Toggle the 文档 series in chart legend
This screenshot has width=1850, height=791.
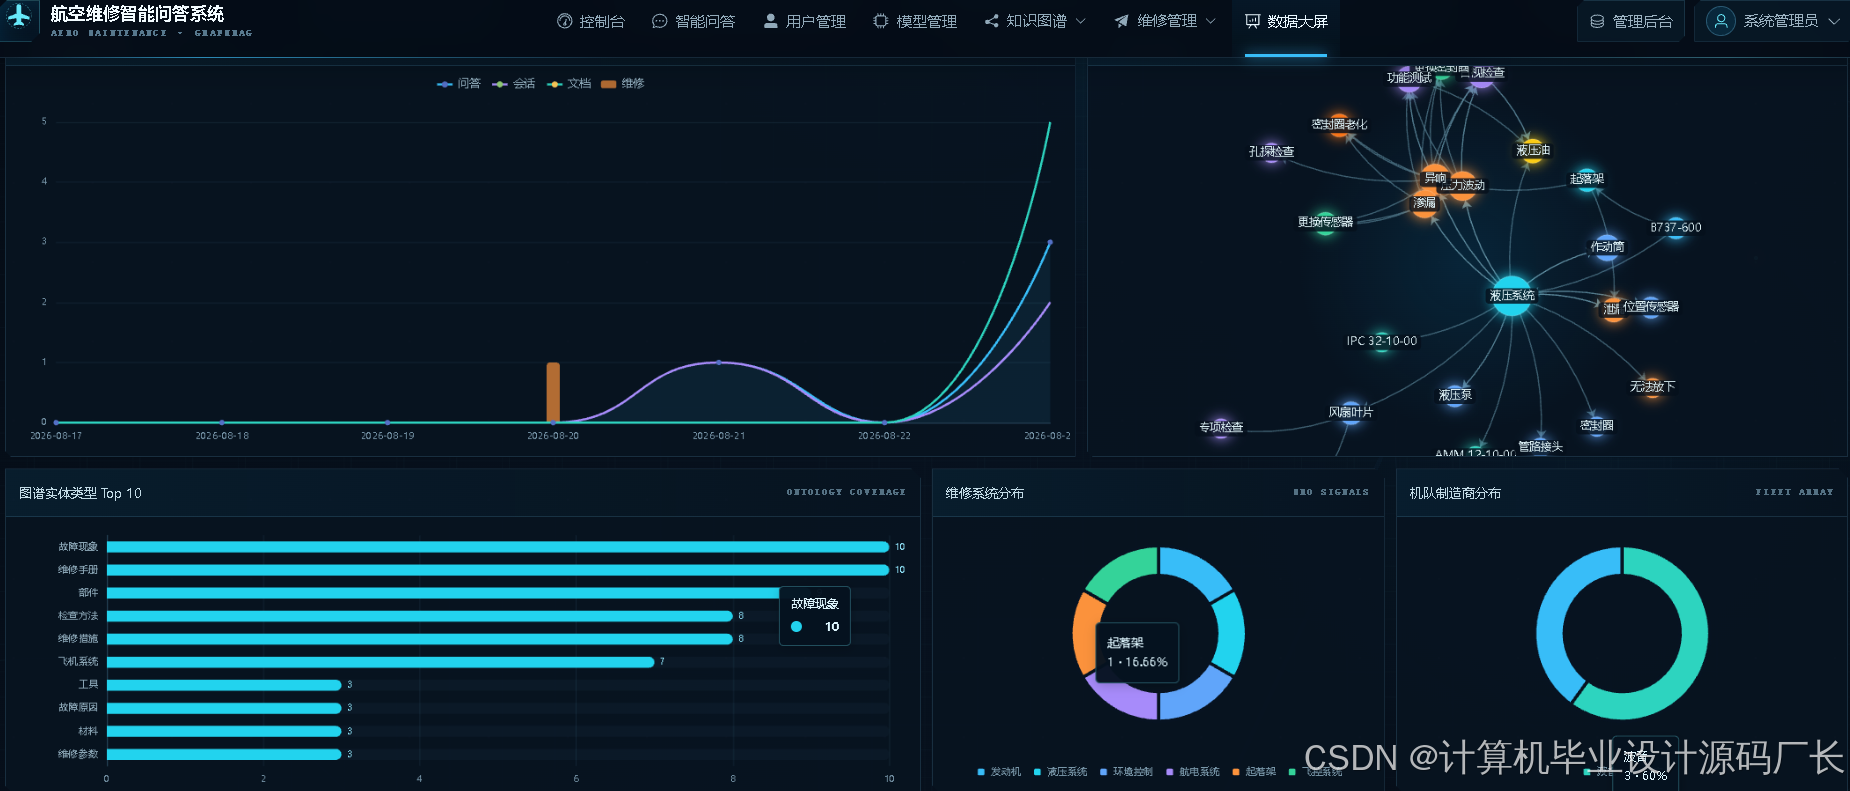click(569, 84)
